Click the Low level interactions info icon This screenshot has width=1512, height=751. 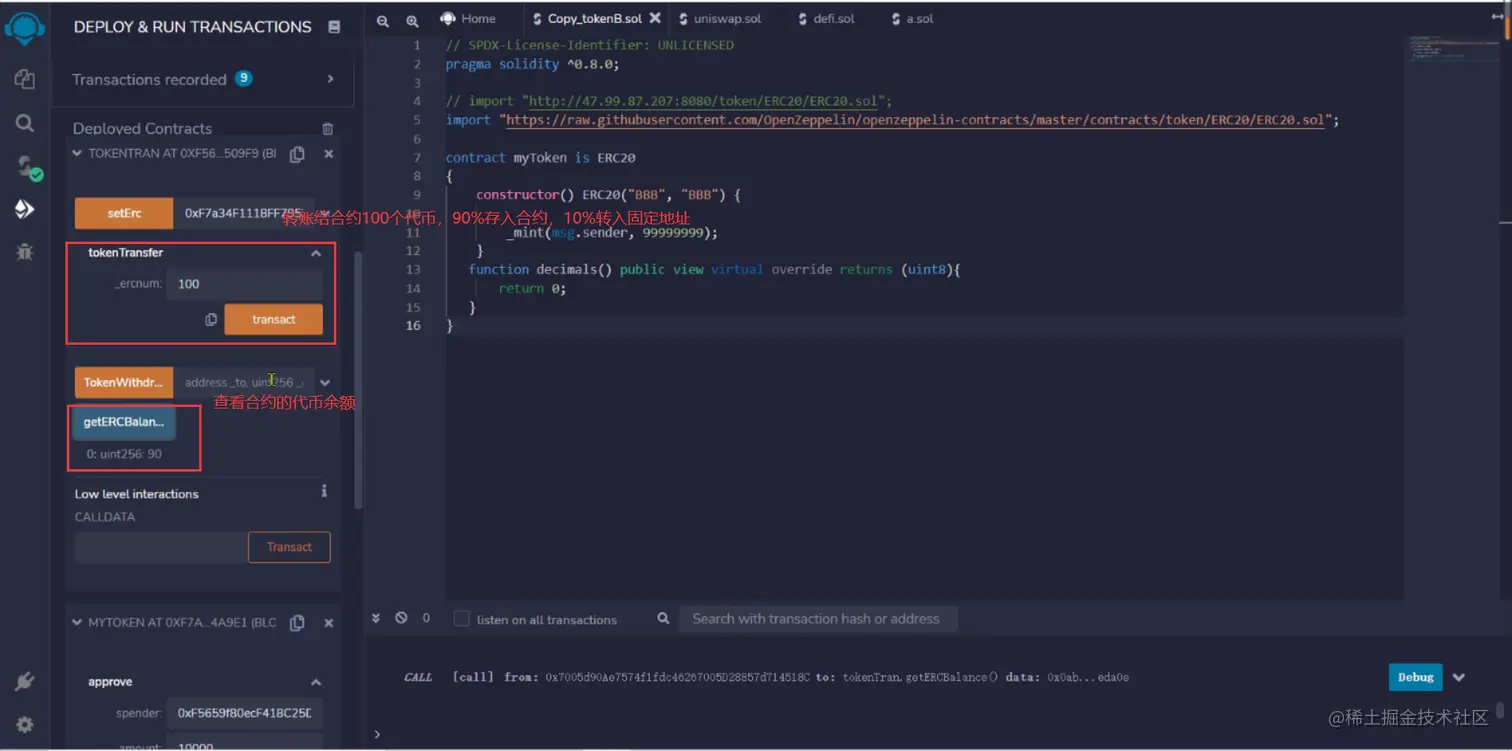(x=324, y=492)
